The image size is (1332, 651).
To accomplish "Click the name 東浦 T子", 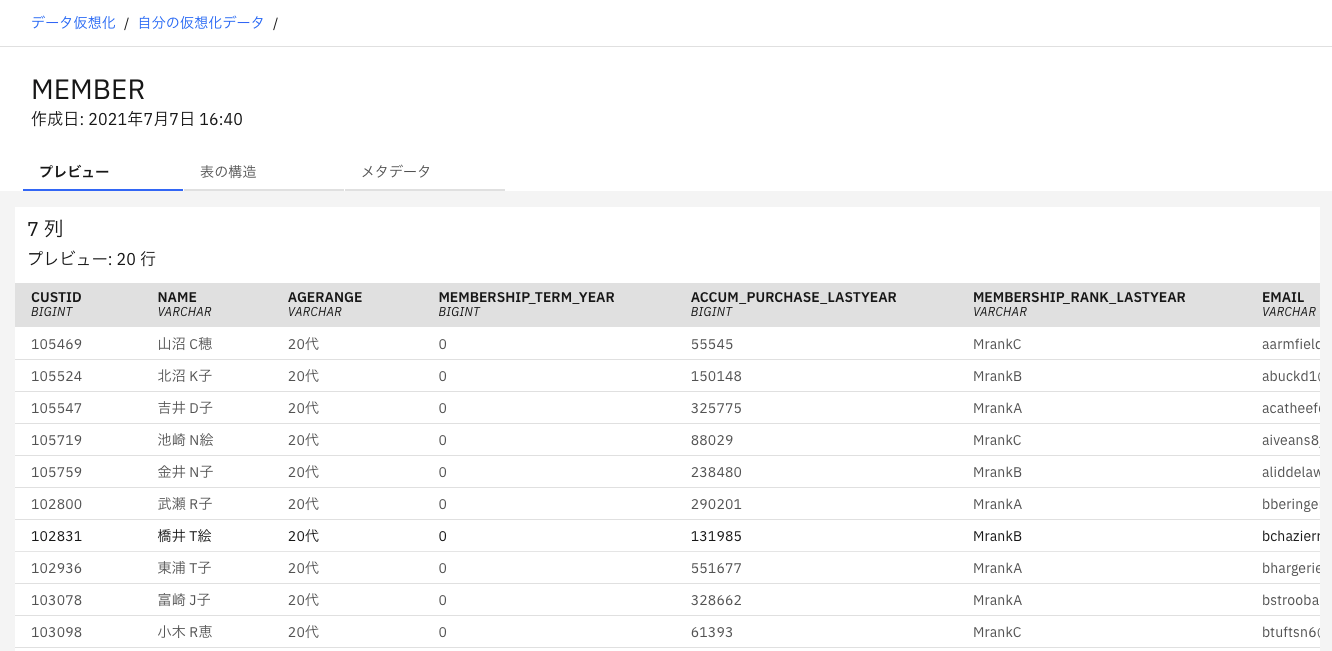I will [x=185, y=568].
